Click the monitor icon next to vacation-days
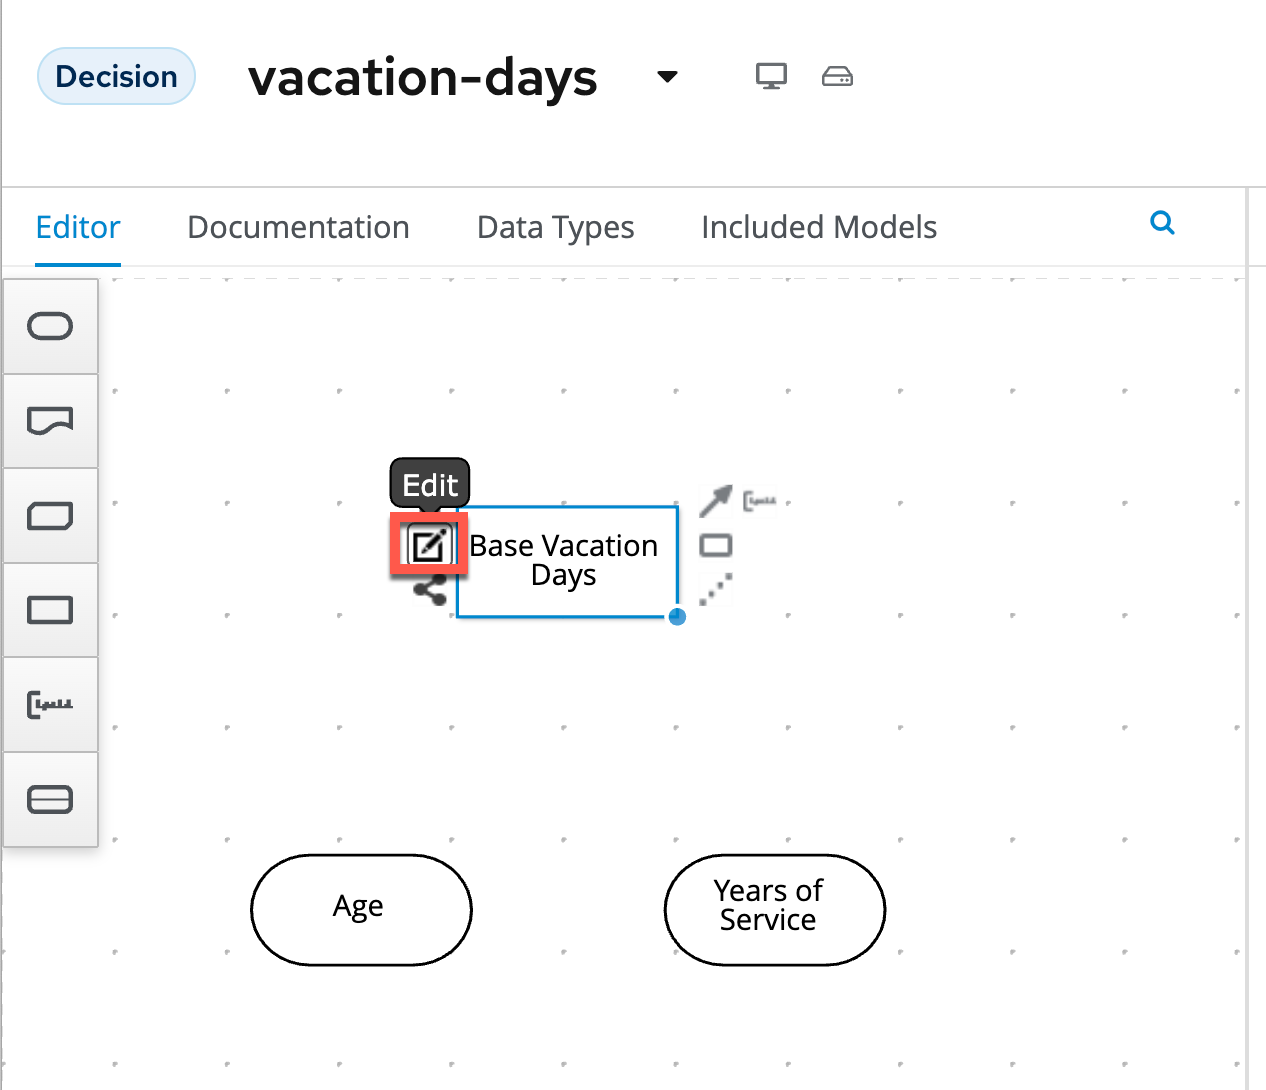The height and width of the screenshot is (1090, 1266). [x=771, y=76]
